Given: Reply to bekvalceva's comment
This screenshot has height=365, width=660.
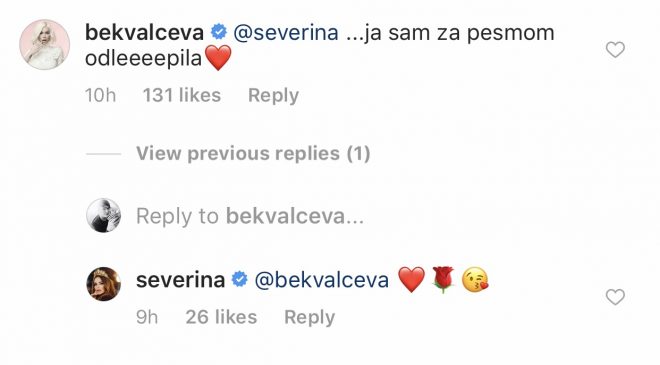Looking at the screenshot, I should click(273, 96).
